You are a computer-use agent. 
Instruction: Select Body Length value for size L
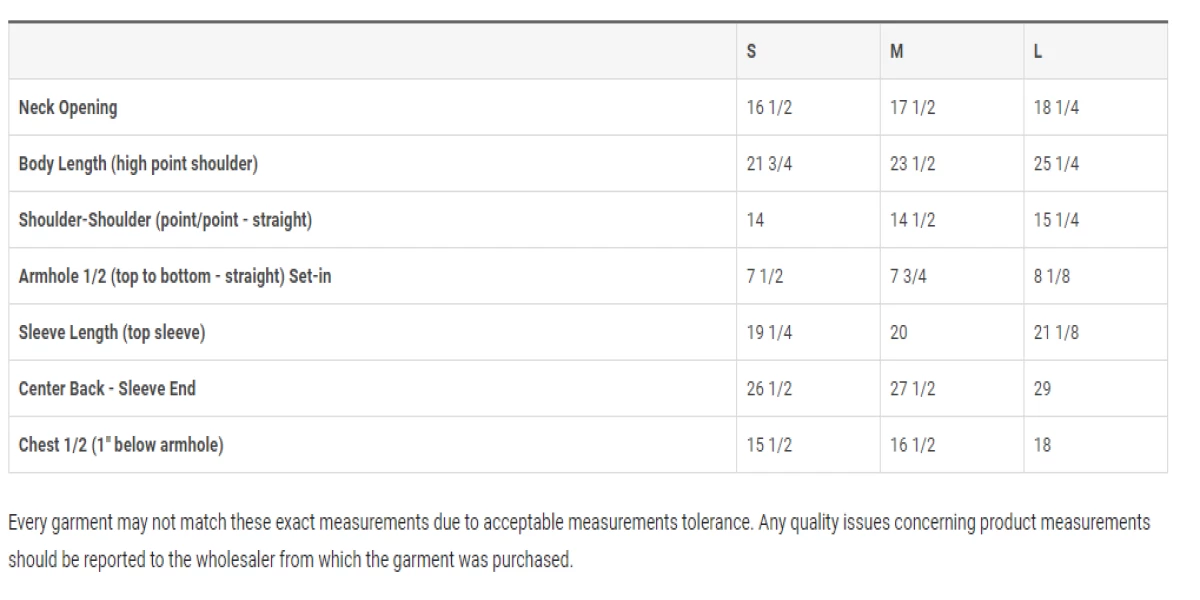pyautogui.click(x=1056, y=164)
